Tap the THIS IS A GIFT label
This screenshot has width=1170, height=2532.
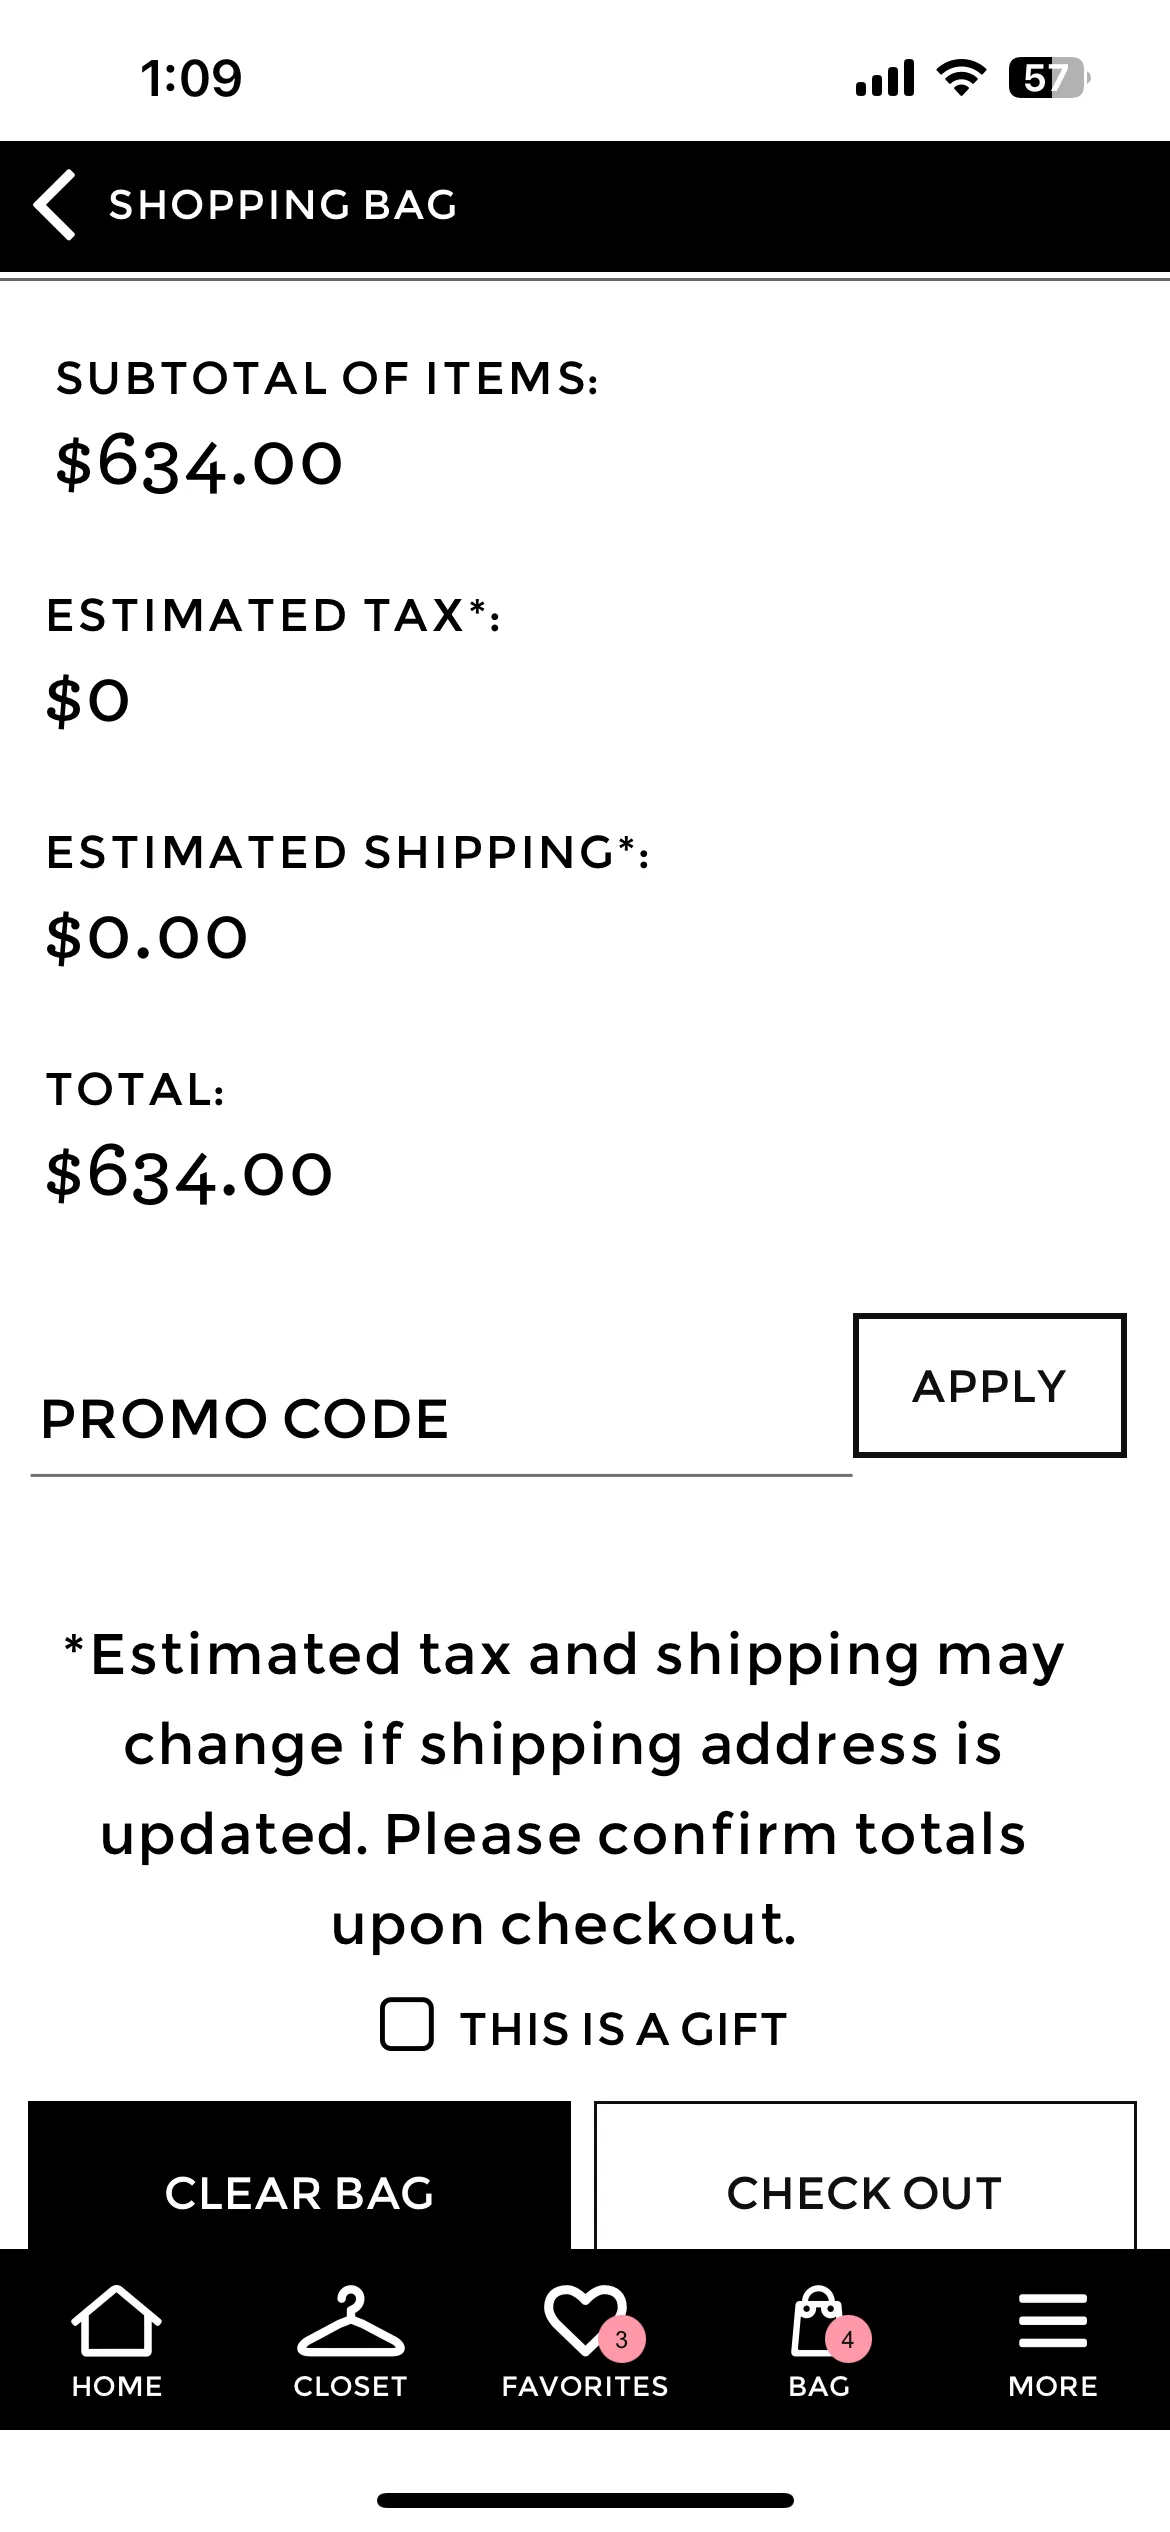(624, 2030)
